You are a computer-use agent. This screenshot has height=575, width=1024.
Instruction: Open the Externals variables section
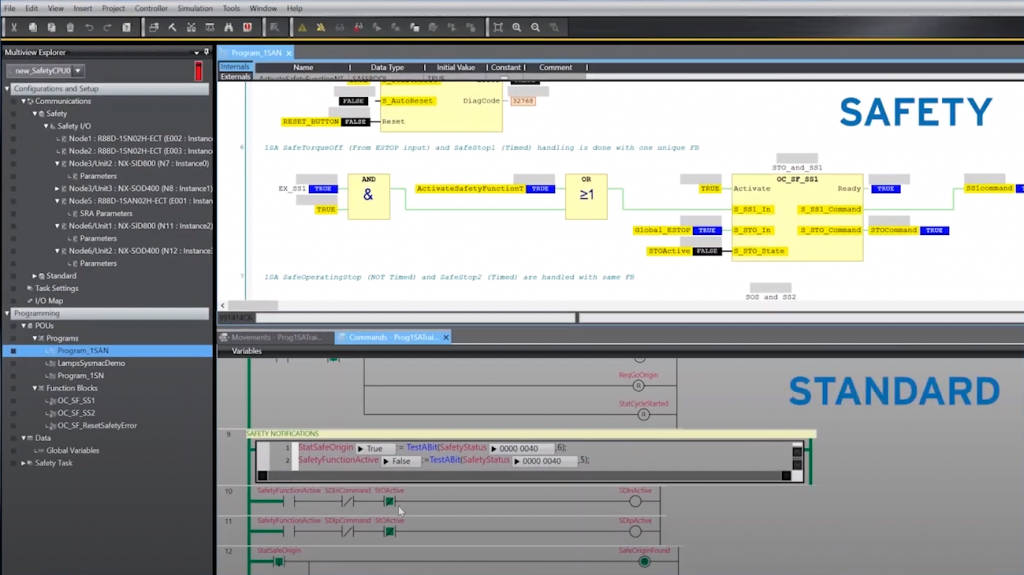236,77
